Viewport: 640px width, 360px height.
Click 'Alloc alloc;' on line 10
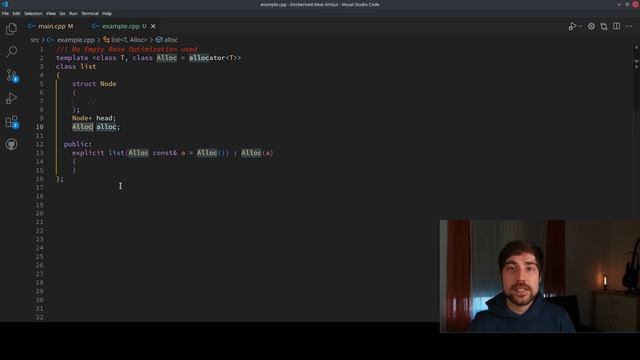click(96, 127)
